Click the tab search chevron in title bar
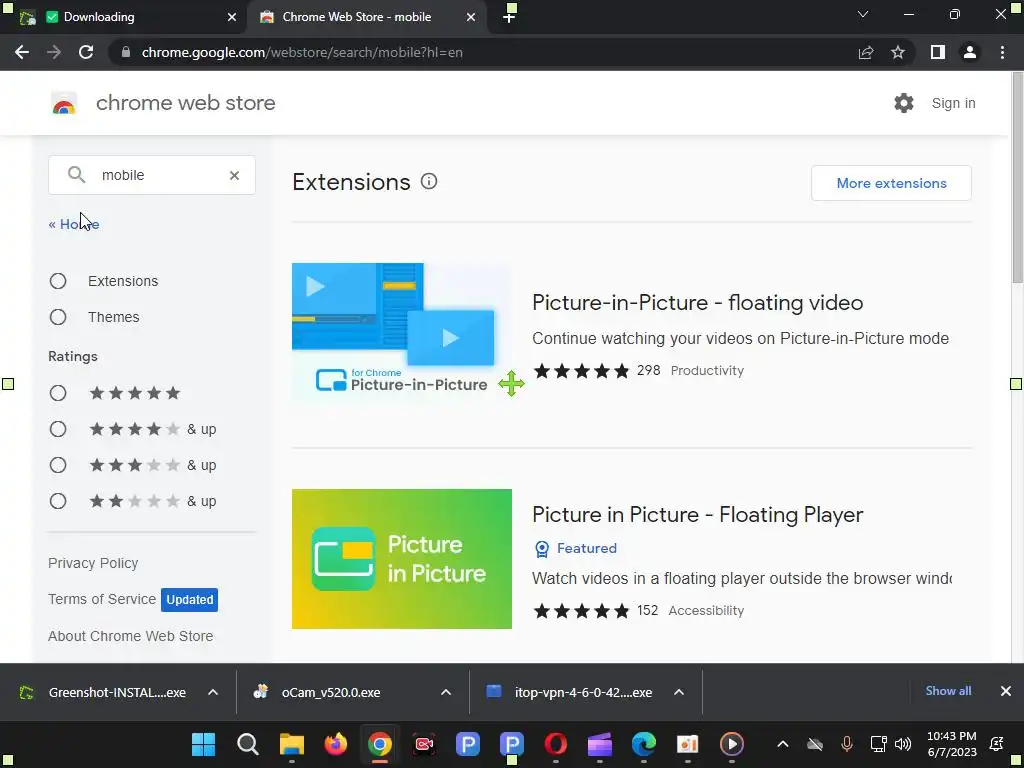The height and width of the screenshot is (768, 1024). (x=863, y=14)
